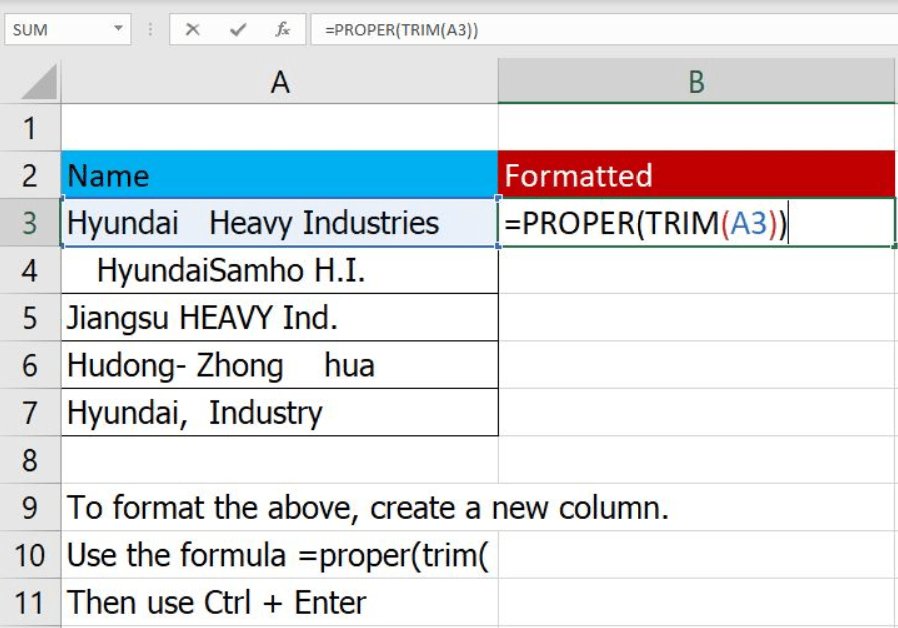The height and width of the screenshot is (628, 898).
Task: Select the 'Then use Ctrl + Enter' cell
Action: click(280, 603)
